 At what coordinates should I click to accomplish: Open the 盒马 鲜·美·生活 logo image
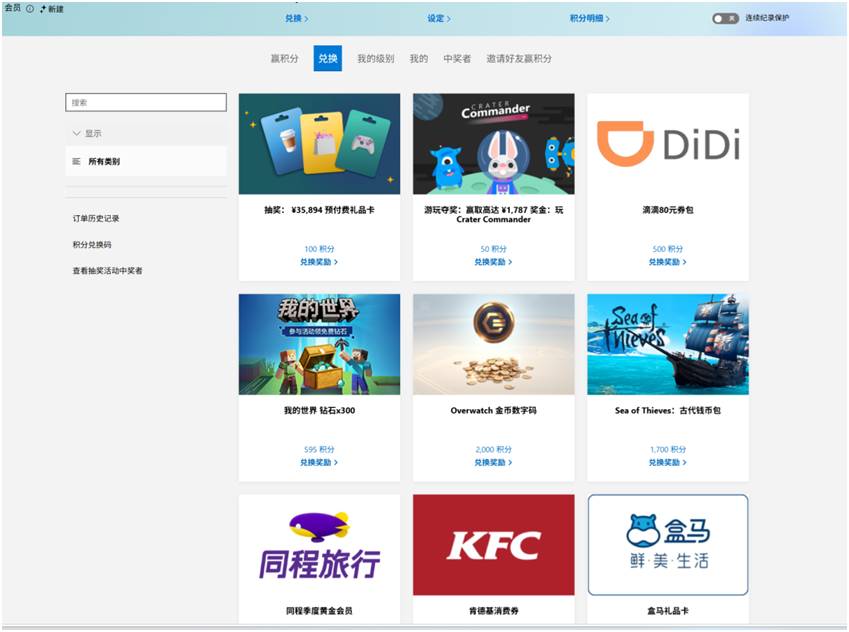point(668,544)
